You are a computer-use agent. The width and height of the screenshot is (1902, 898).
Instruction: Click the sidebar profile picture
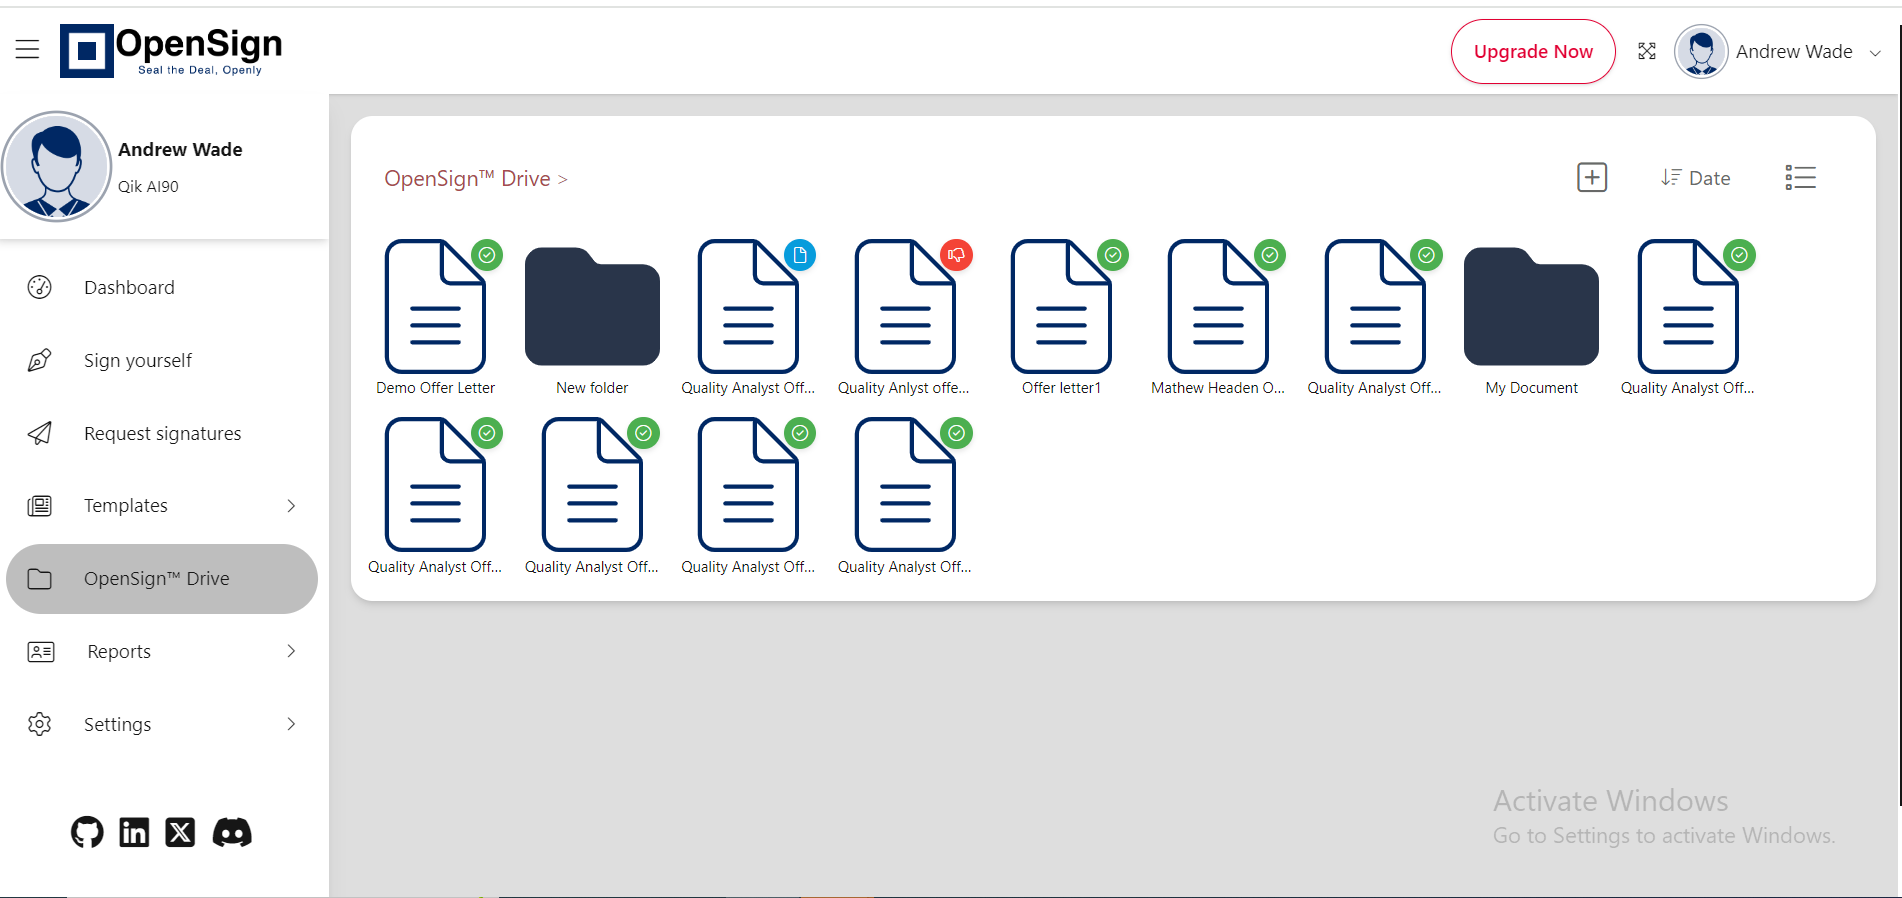pos(56,166)
